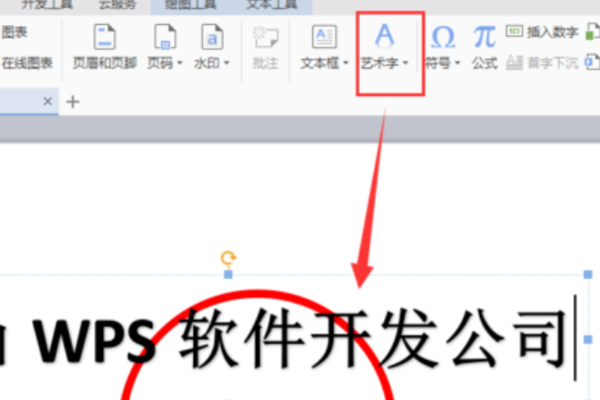Switch to the 云服务 tab
Viewport: 600px width, 400px height.
[117, 5]
